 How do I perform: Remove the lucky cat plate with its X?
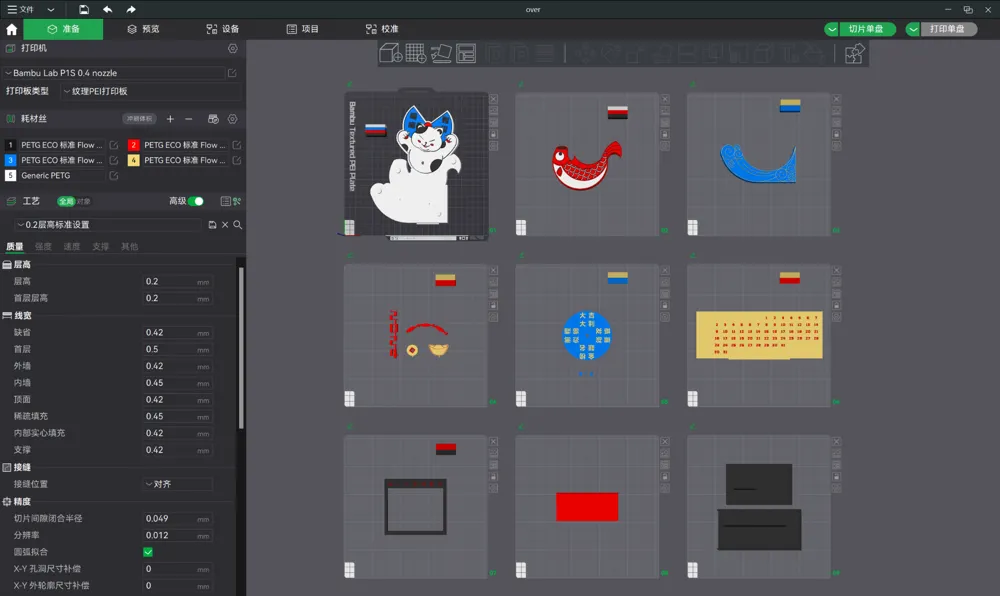494,99
